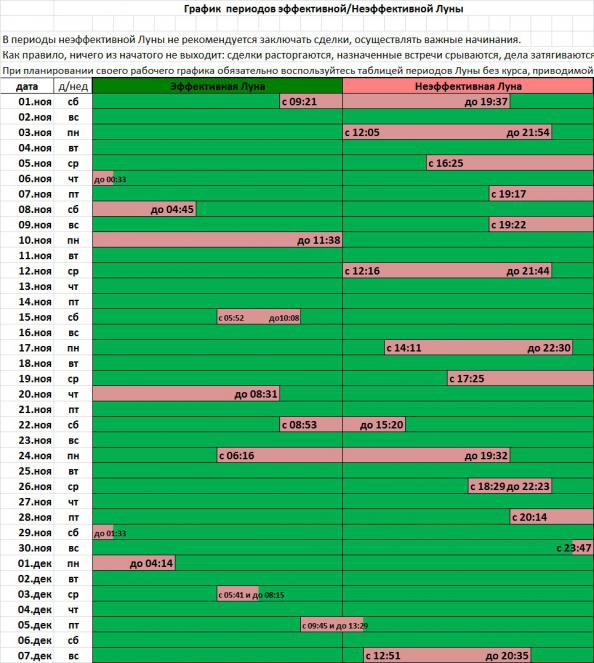Select the cell 'с 05:41 и до 08:15'

click(x=251, y=595)
